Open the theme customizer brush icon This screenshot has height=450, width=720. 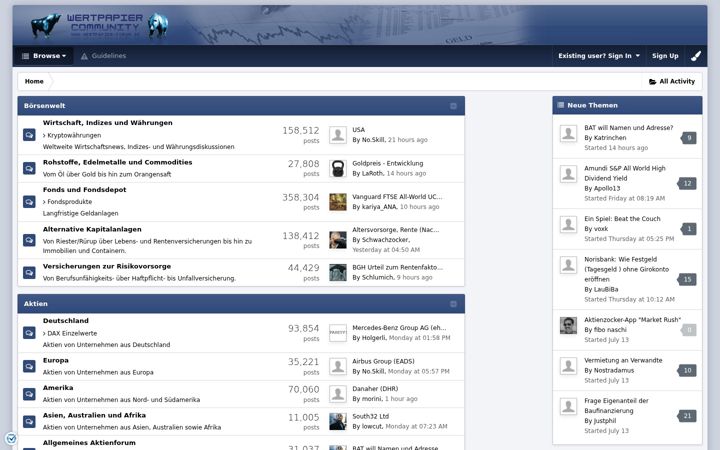pos(696,56)
